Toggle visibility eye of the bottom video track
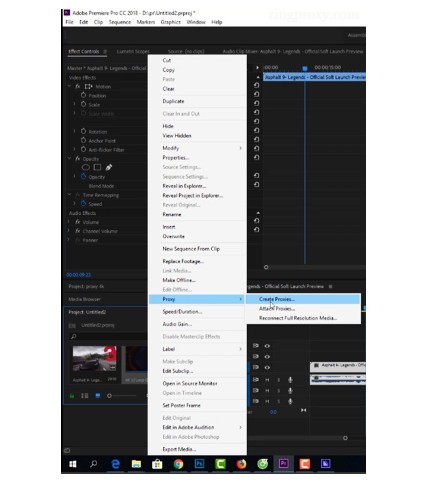The image size is (422, 486). [x=267, y=367]
